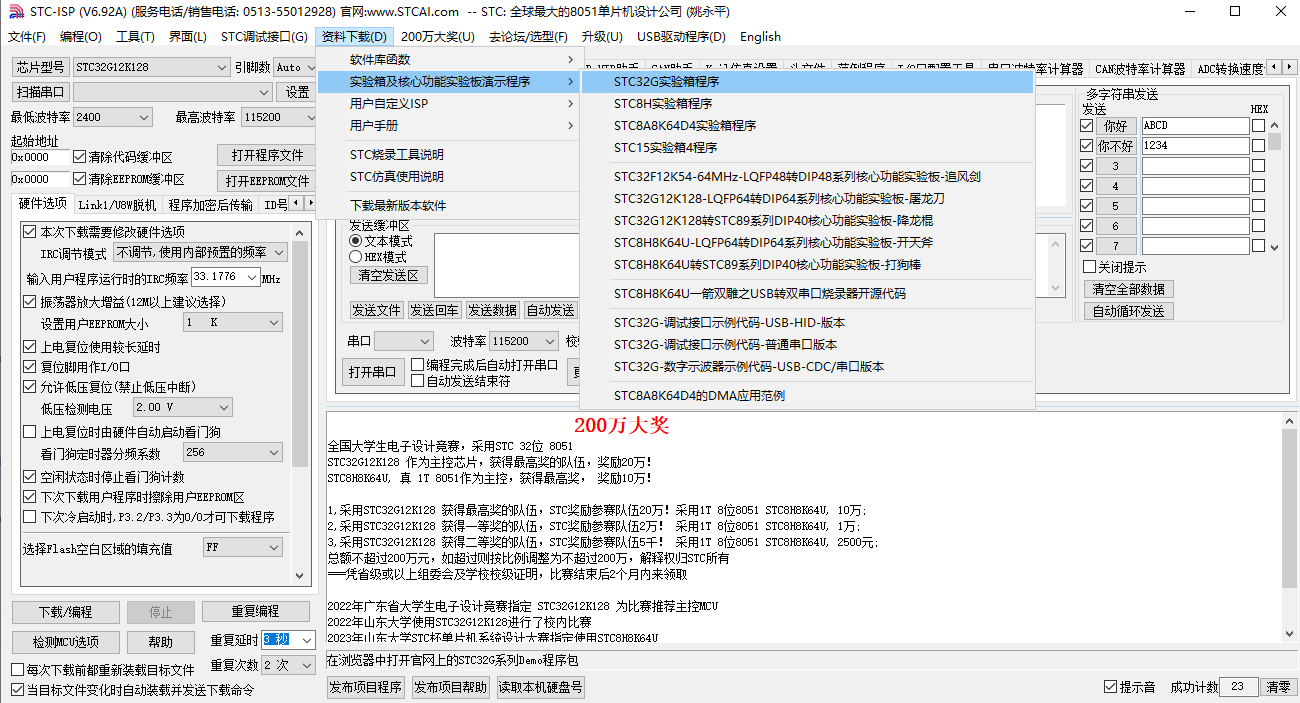Click 清零 success counter button
This screenshot has width=1300, height=703.
click(x=1279, y=687)
